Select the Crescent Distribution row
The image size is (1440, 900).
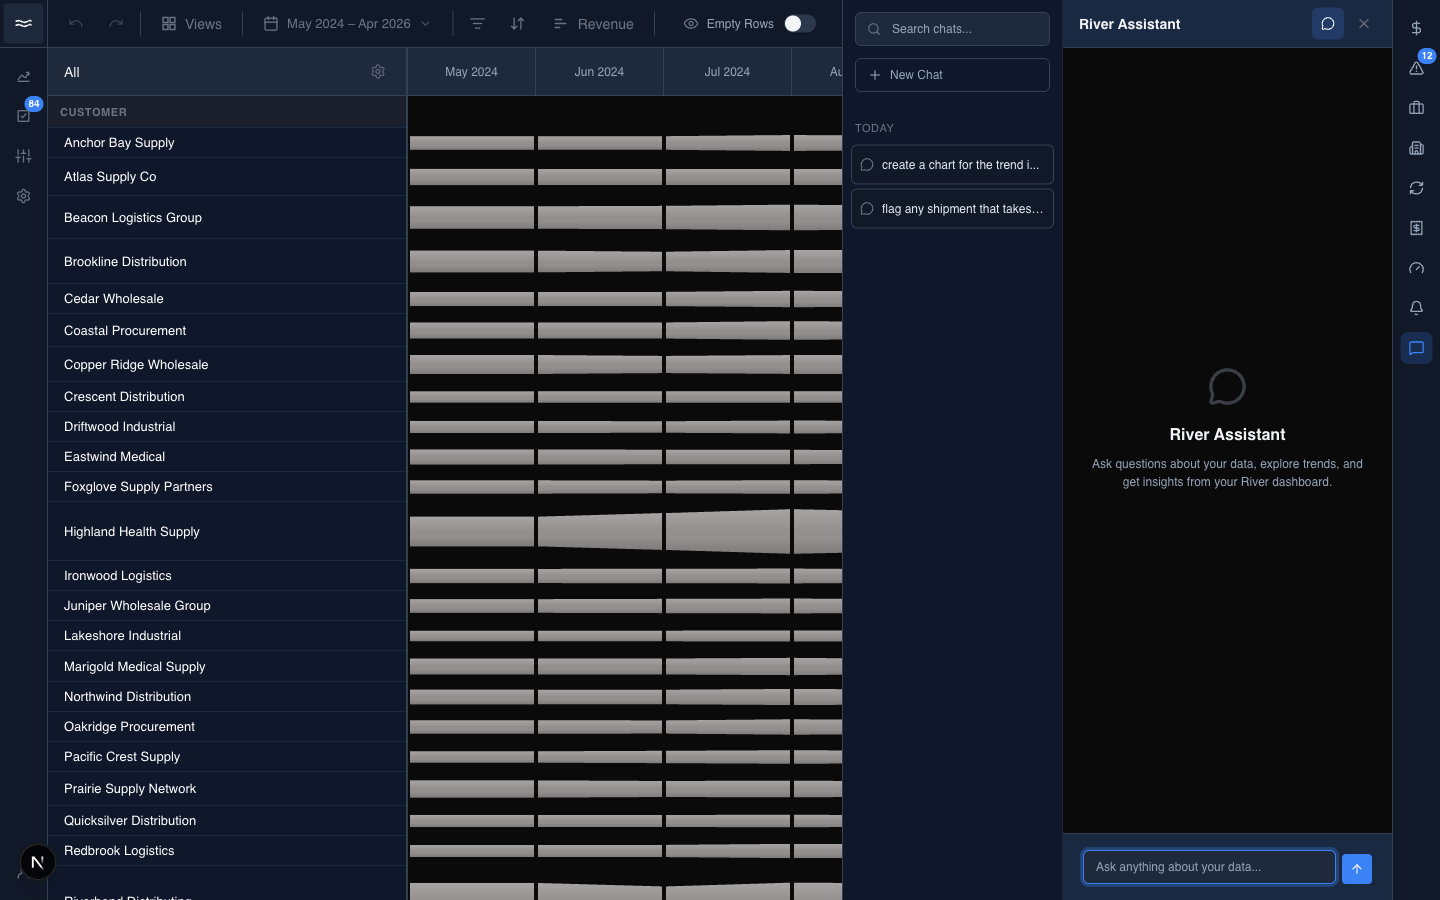227,397
